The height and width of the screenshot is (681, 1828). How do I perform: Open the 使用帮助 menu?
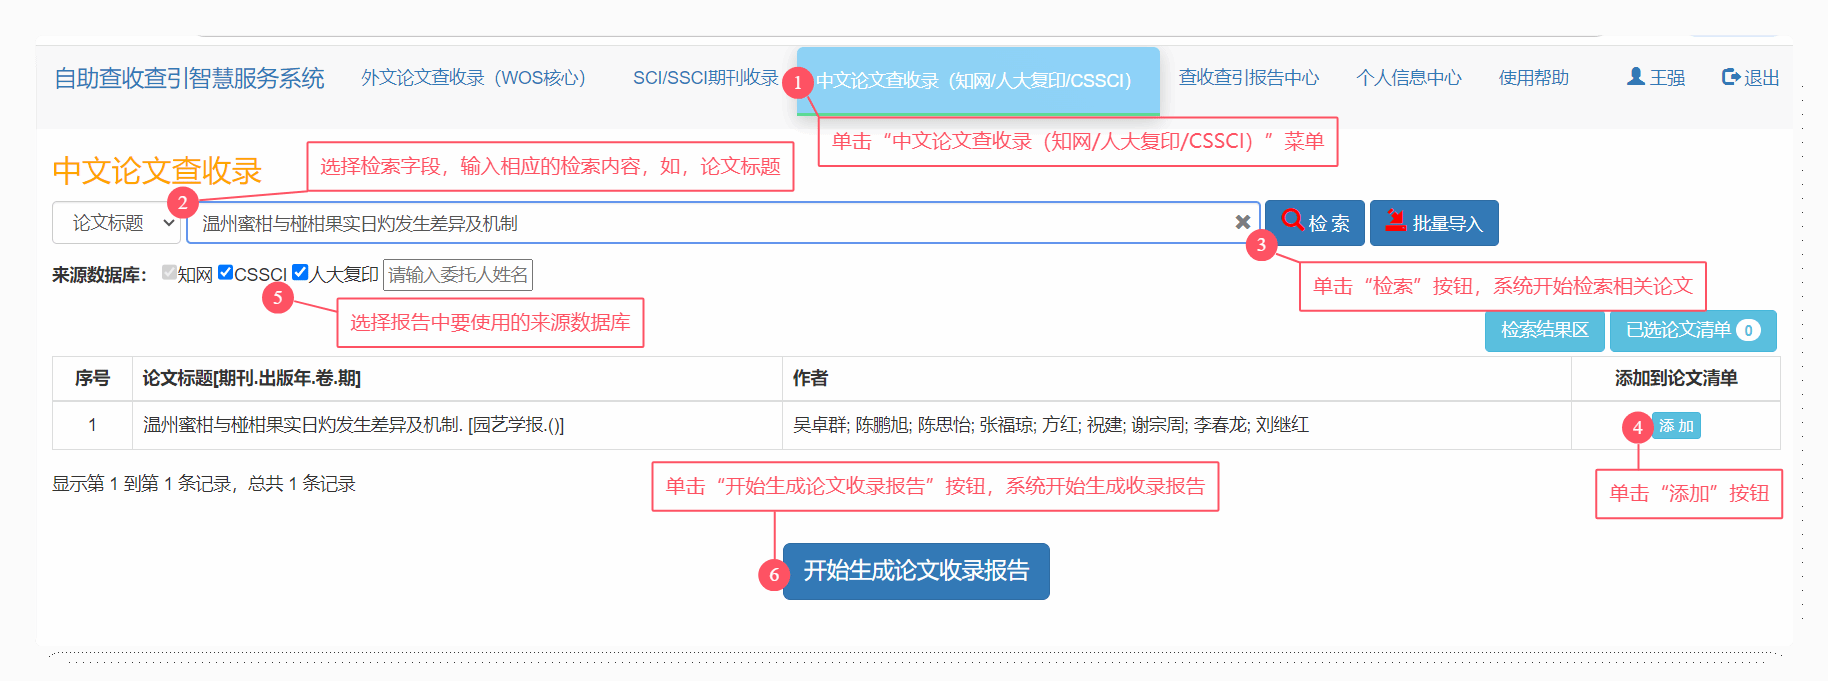click(x=1533, y=78)
